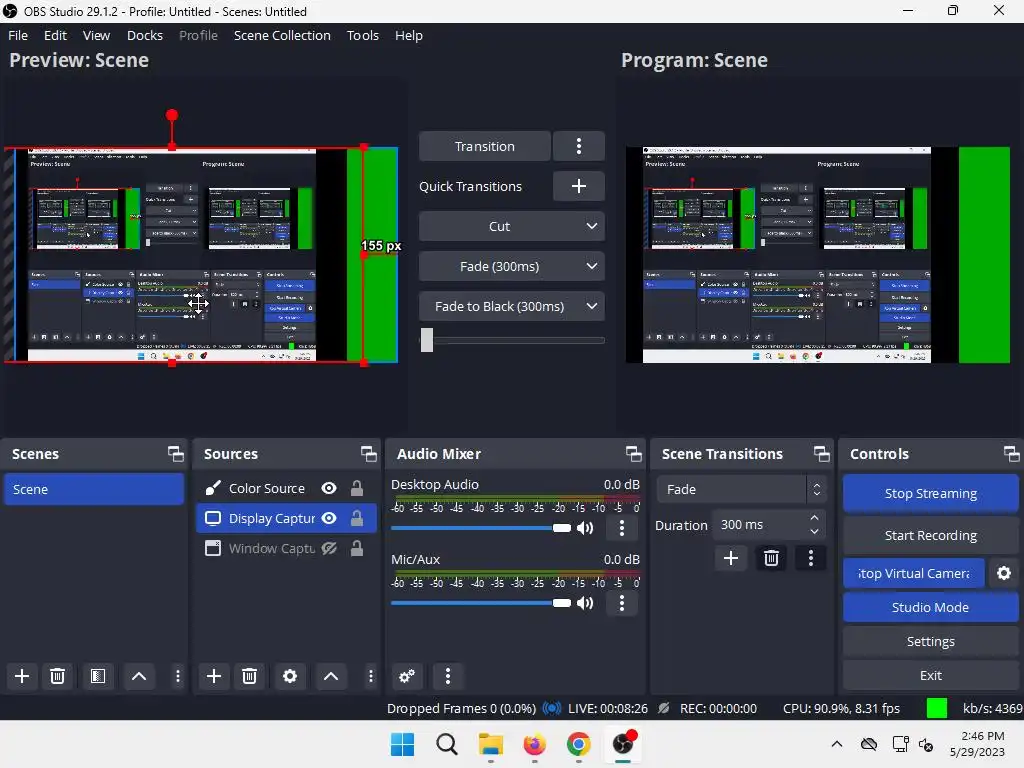Adjust Mic/Aux volume slider
Image resolution: width=1024 pixels, height=768 pixels.
click(x=481, y=603)
